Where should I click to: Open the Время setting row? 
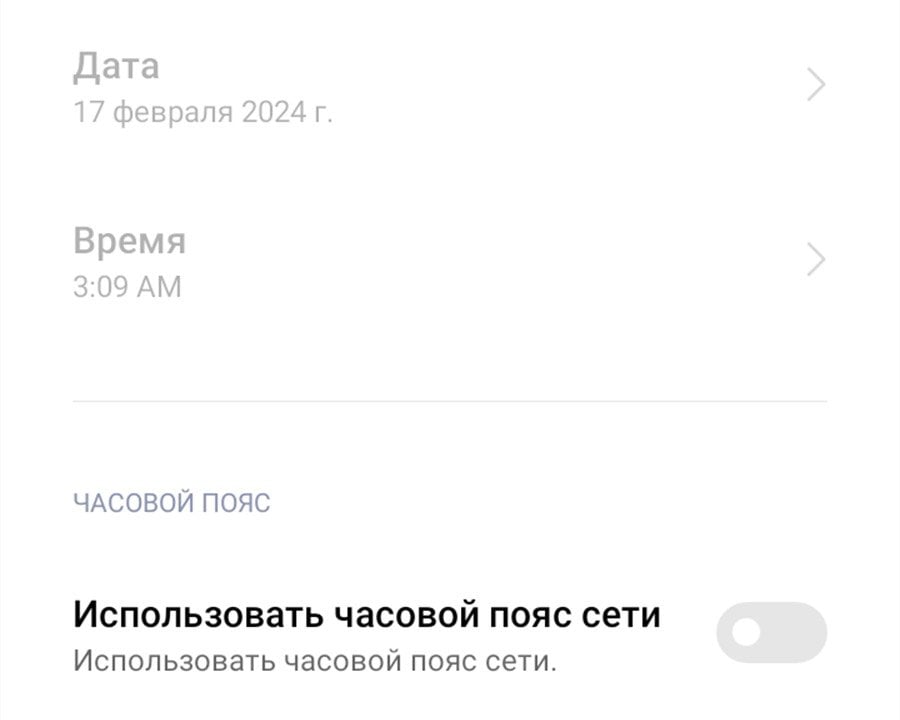450,262
